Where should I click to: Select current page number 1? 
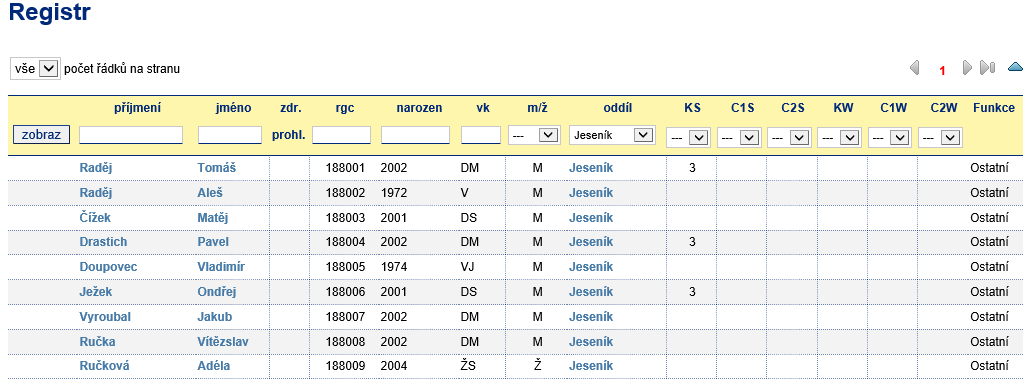[x=942, y=70]
